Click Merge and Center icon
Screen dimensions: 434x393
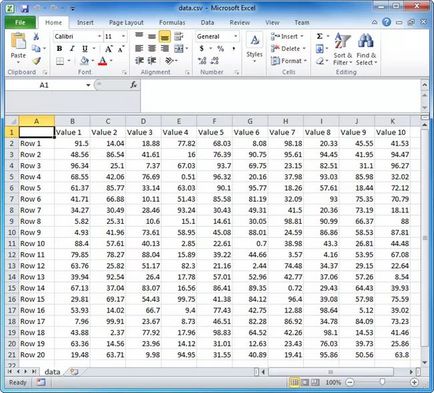point(179,49)
